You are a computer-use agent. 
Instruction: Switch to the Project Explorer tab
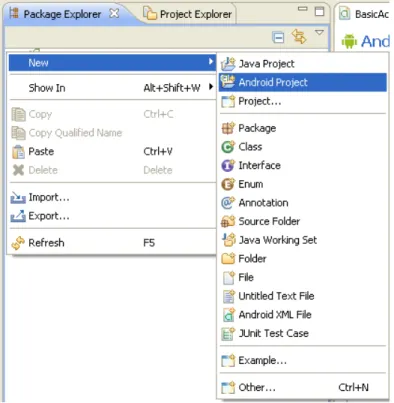pos(188,14)
